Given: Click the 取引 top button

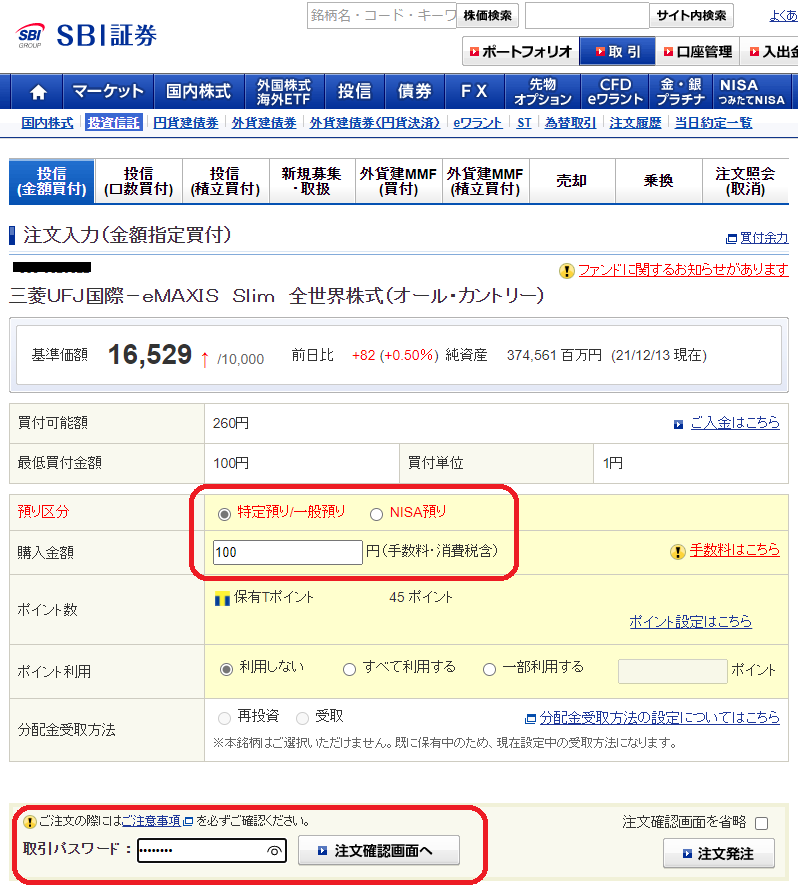Looking at the screenshot, I should click(617, 52).
